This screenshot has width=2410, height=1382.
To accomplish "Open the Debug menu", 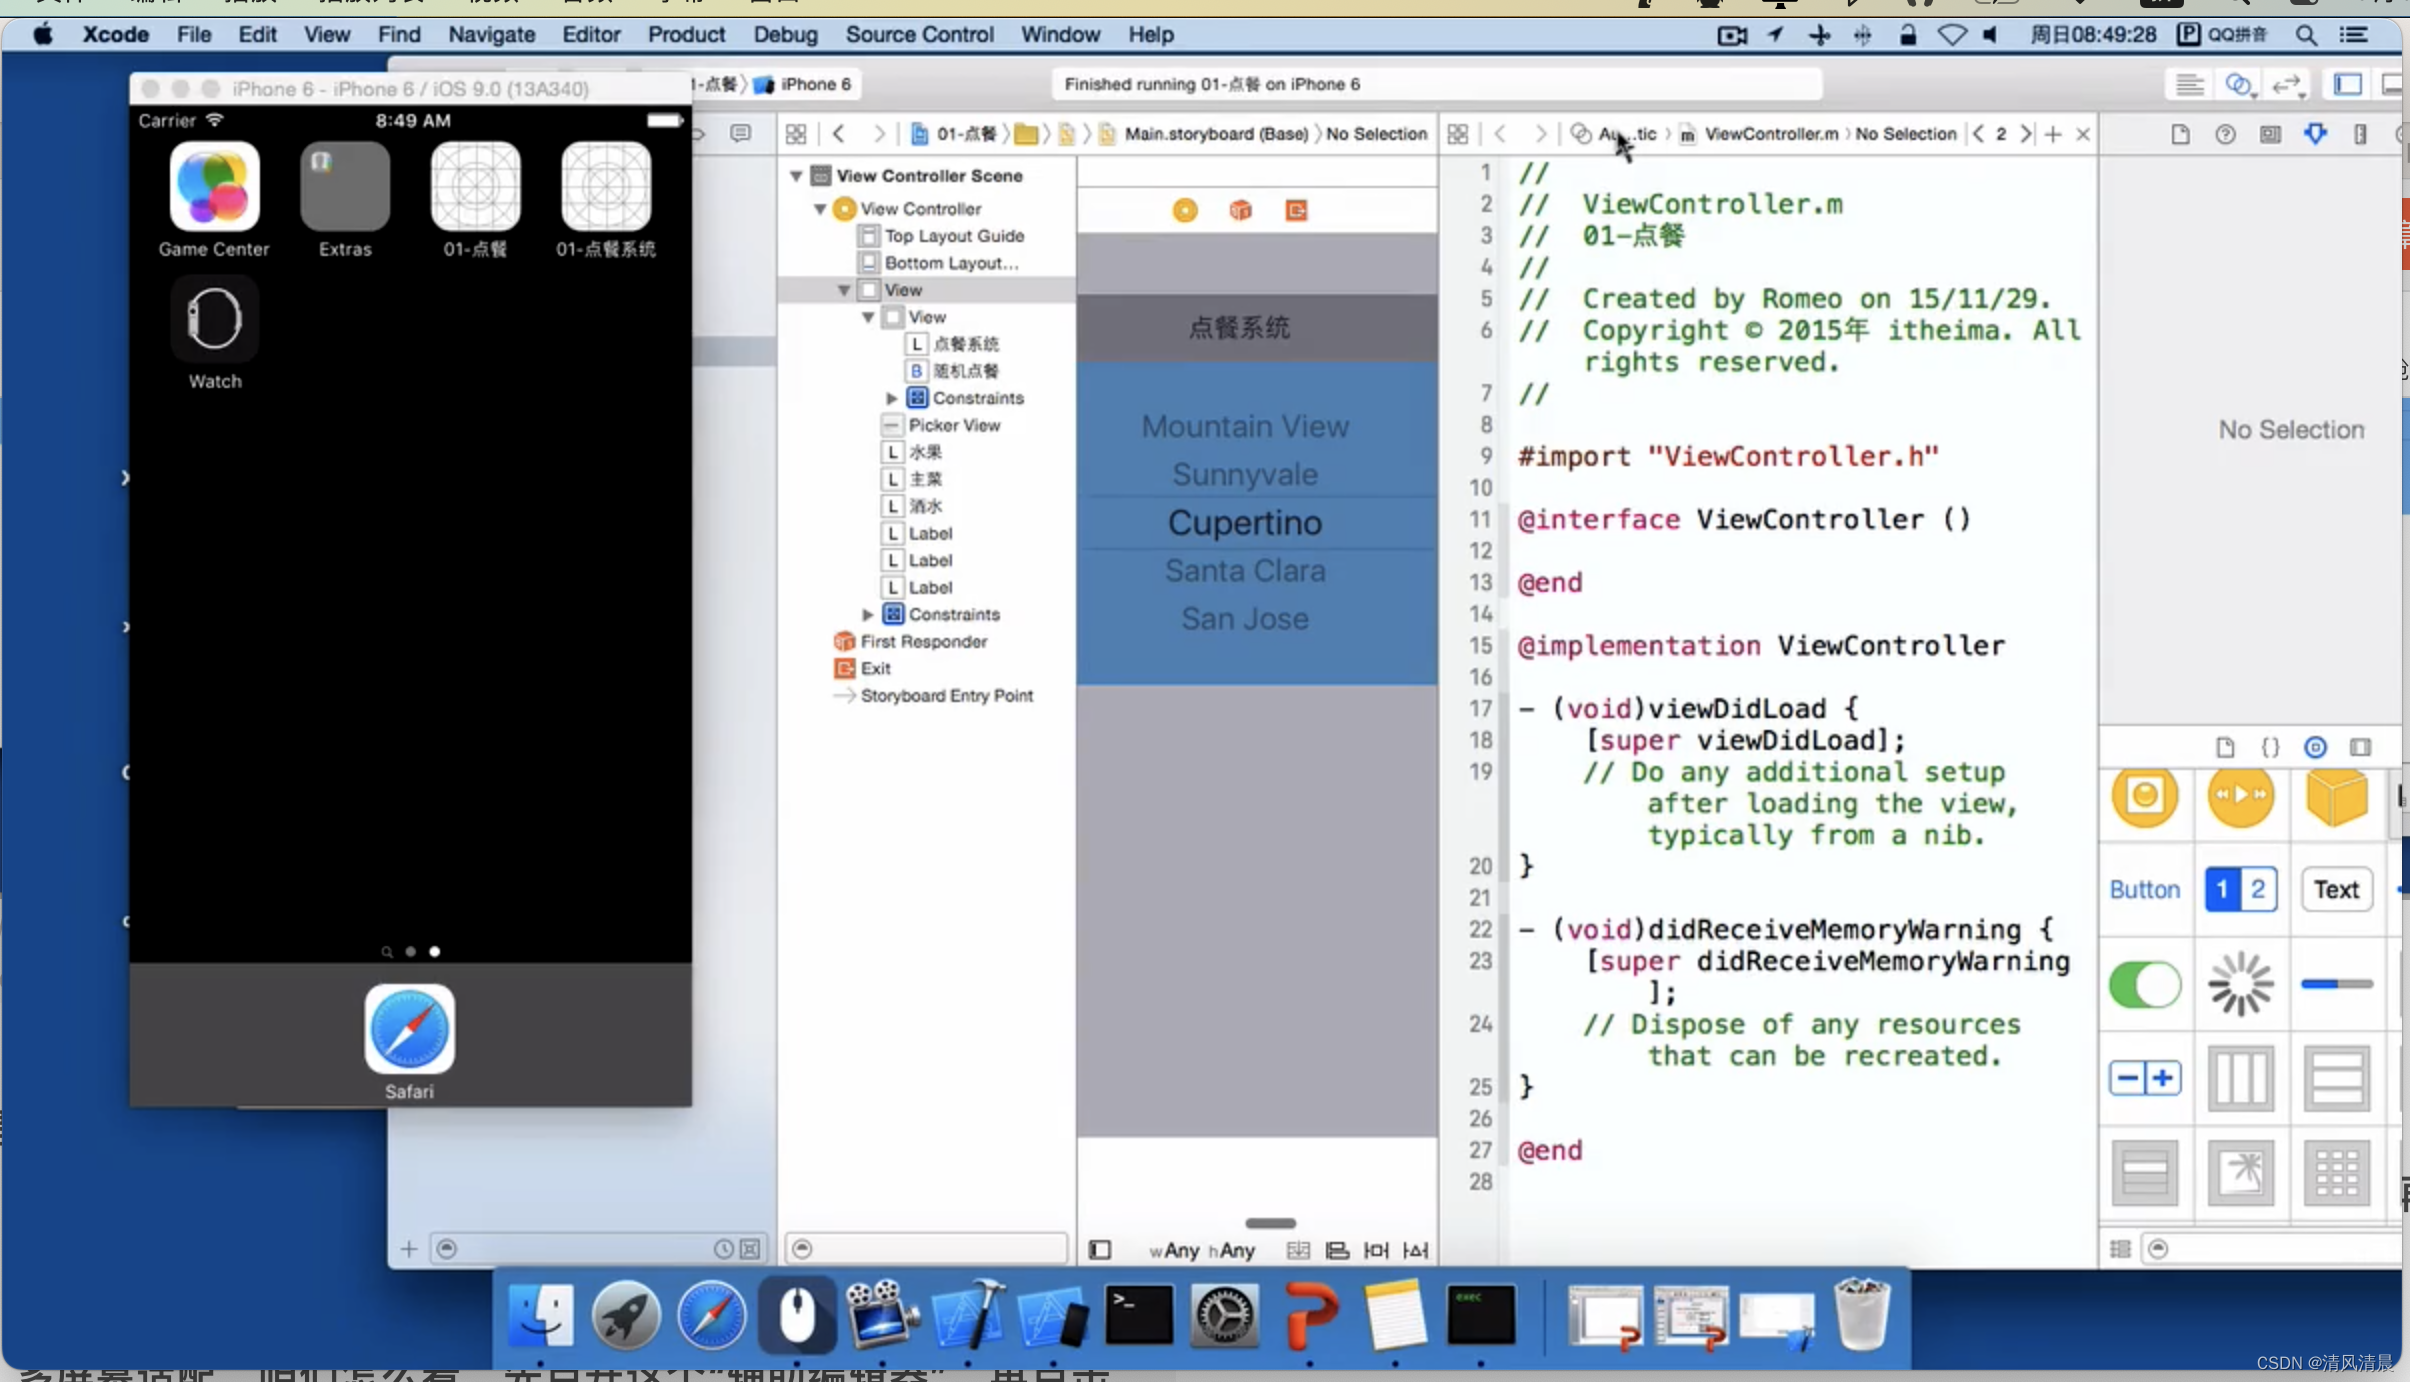I will [785, 35].
